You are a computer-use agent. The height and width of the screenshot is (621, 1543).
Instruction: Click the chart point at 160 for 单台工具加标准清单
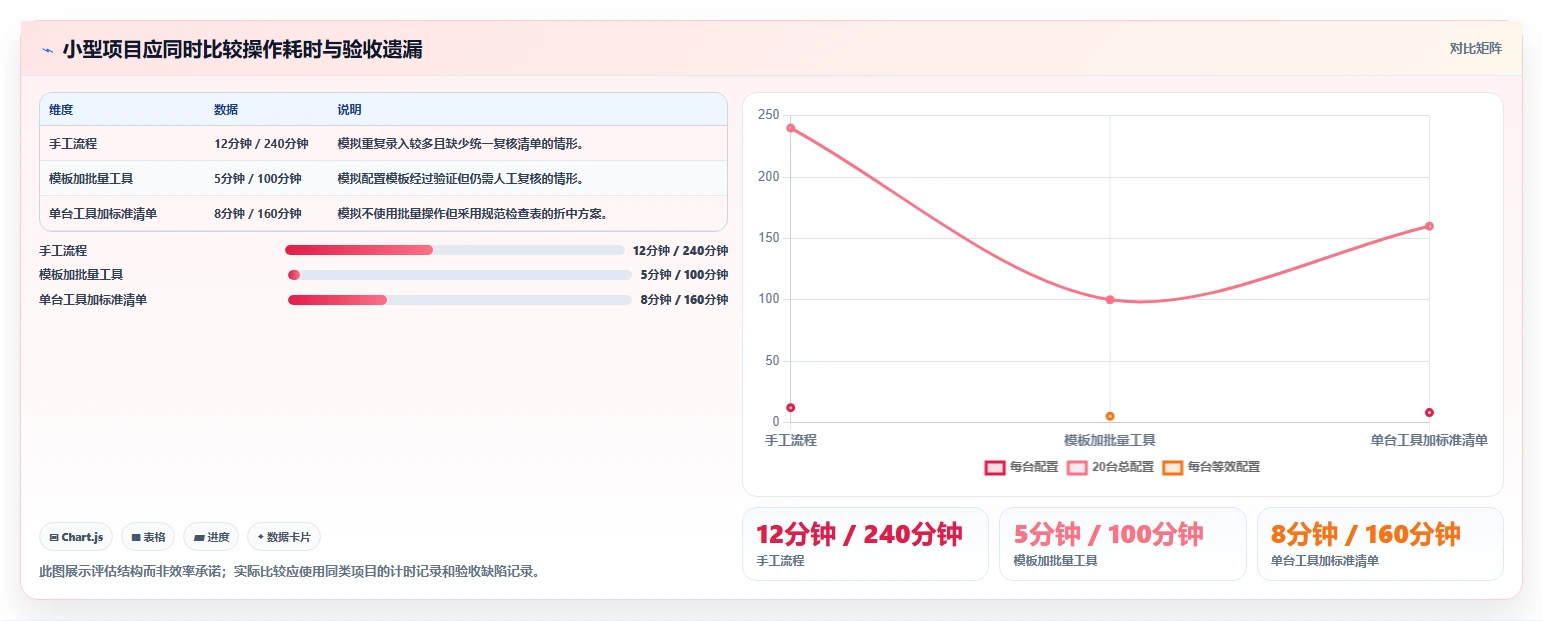(x=1429, y=226)
